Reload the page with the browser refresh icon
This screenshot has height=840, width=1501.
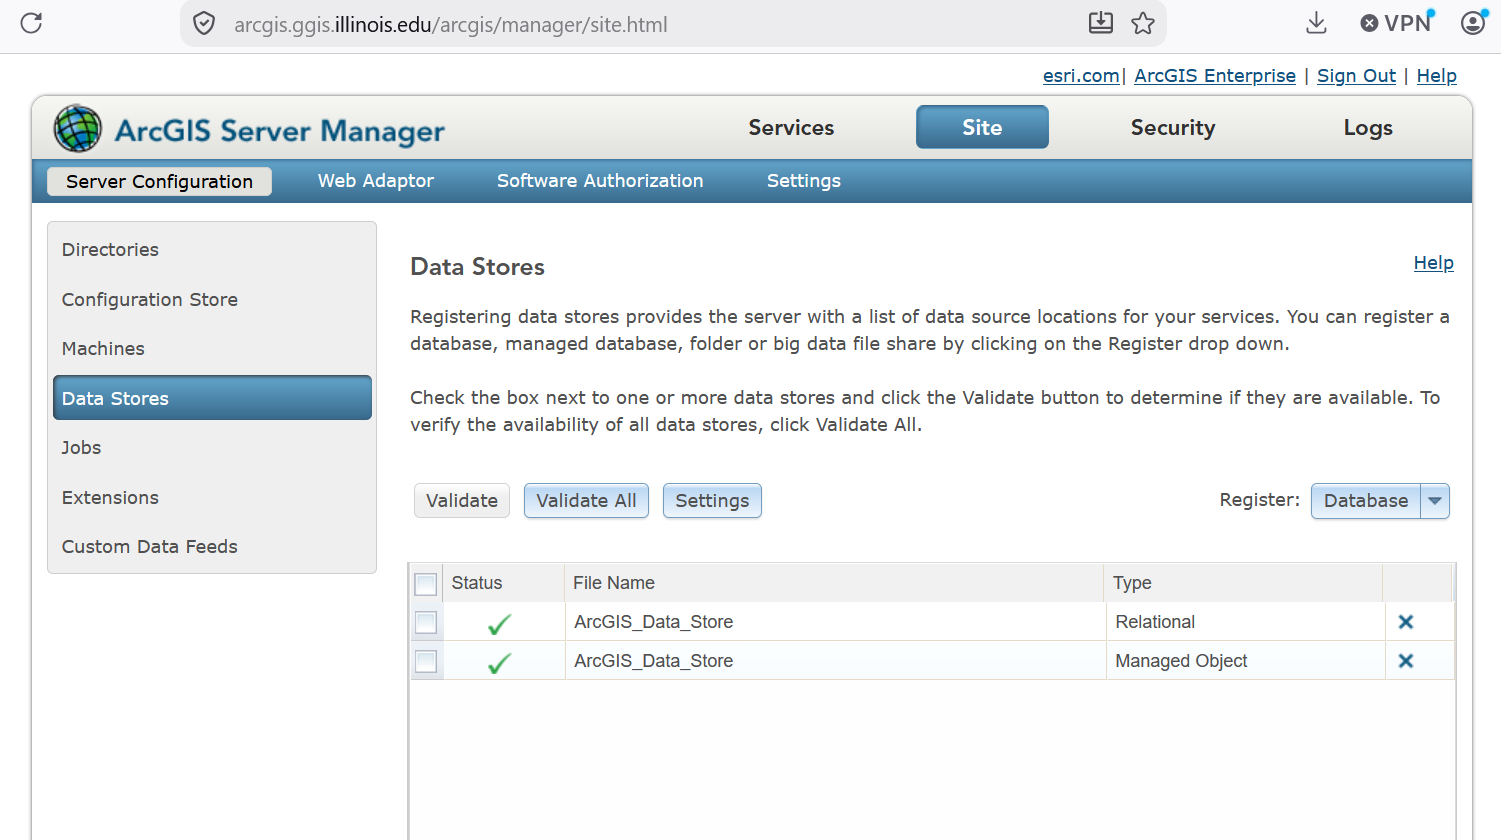click(x=31, y=23)
